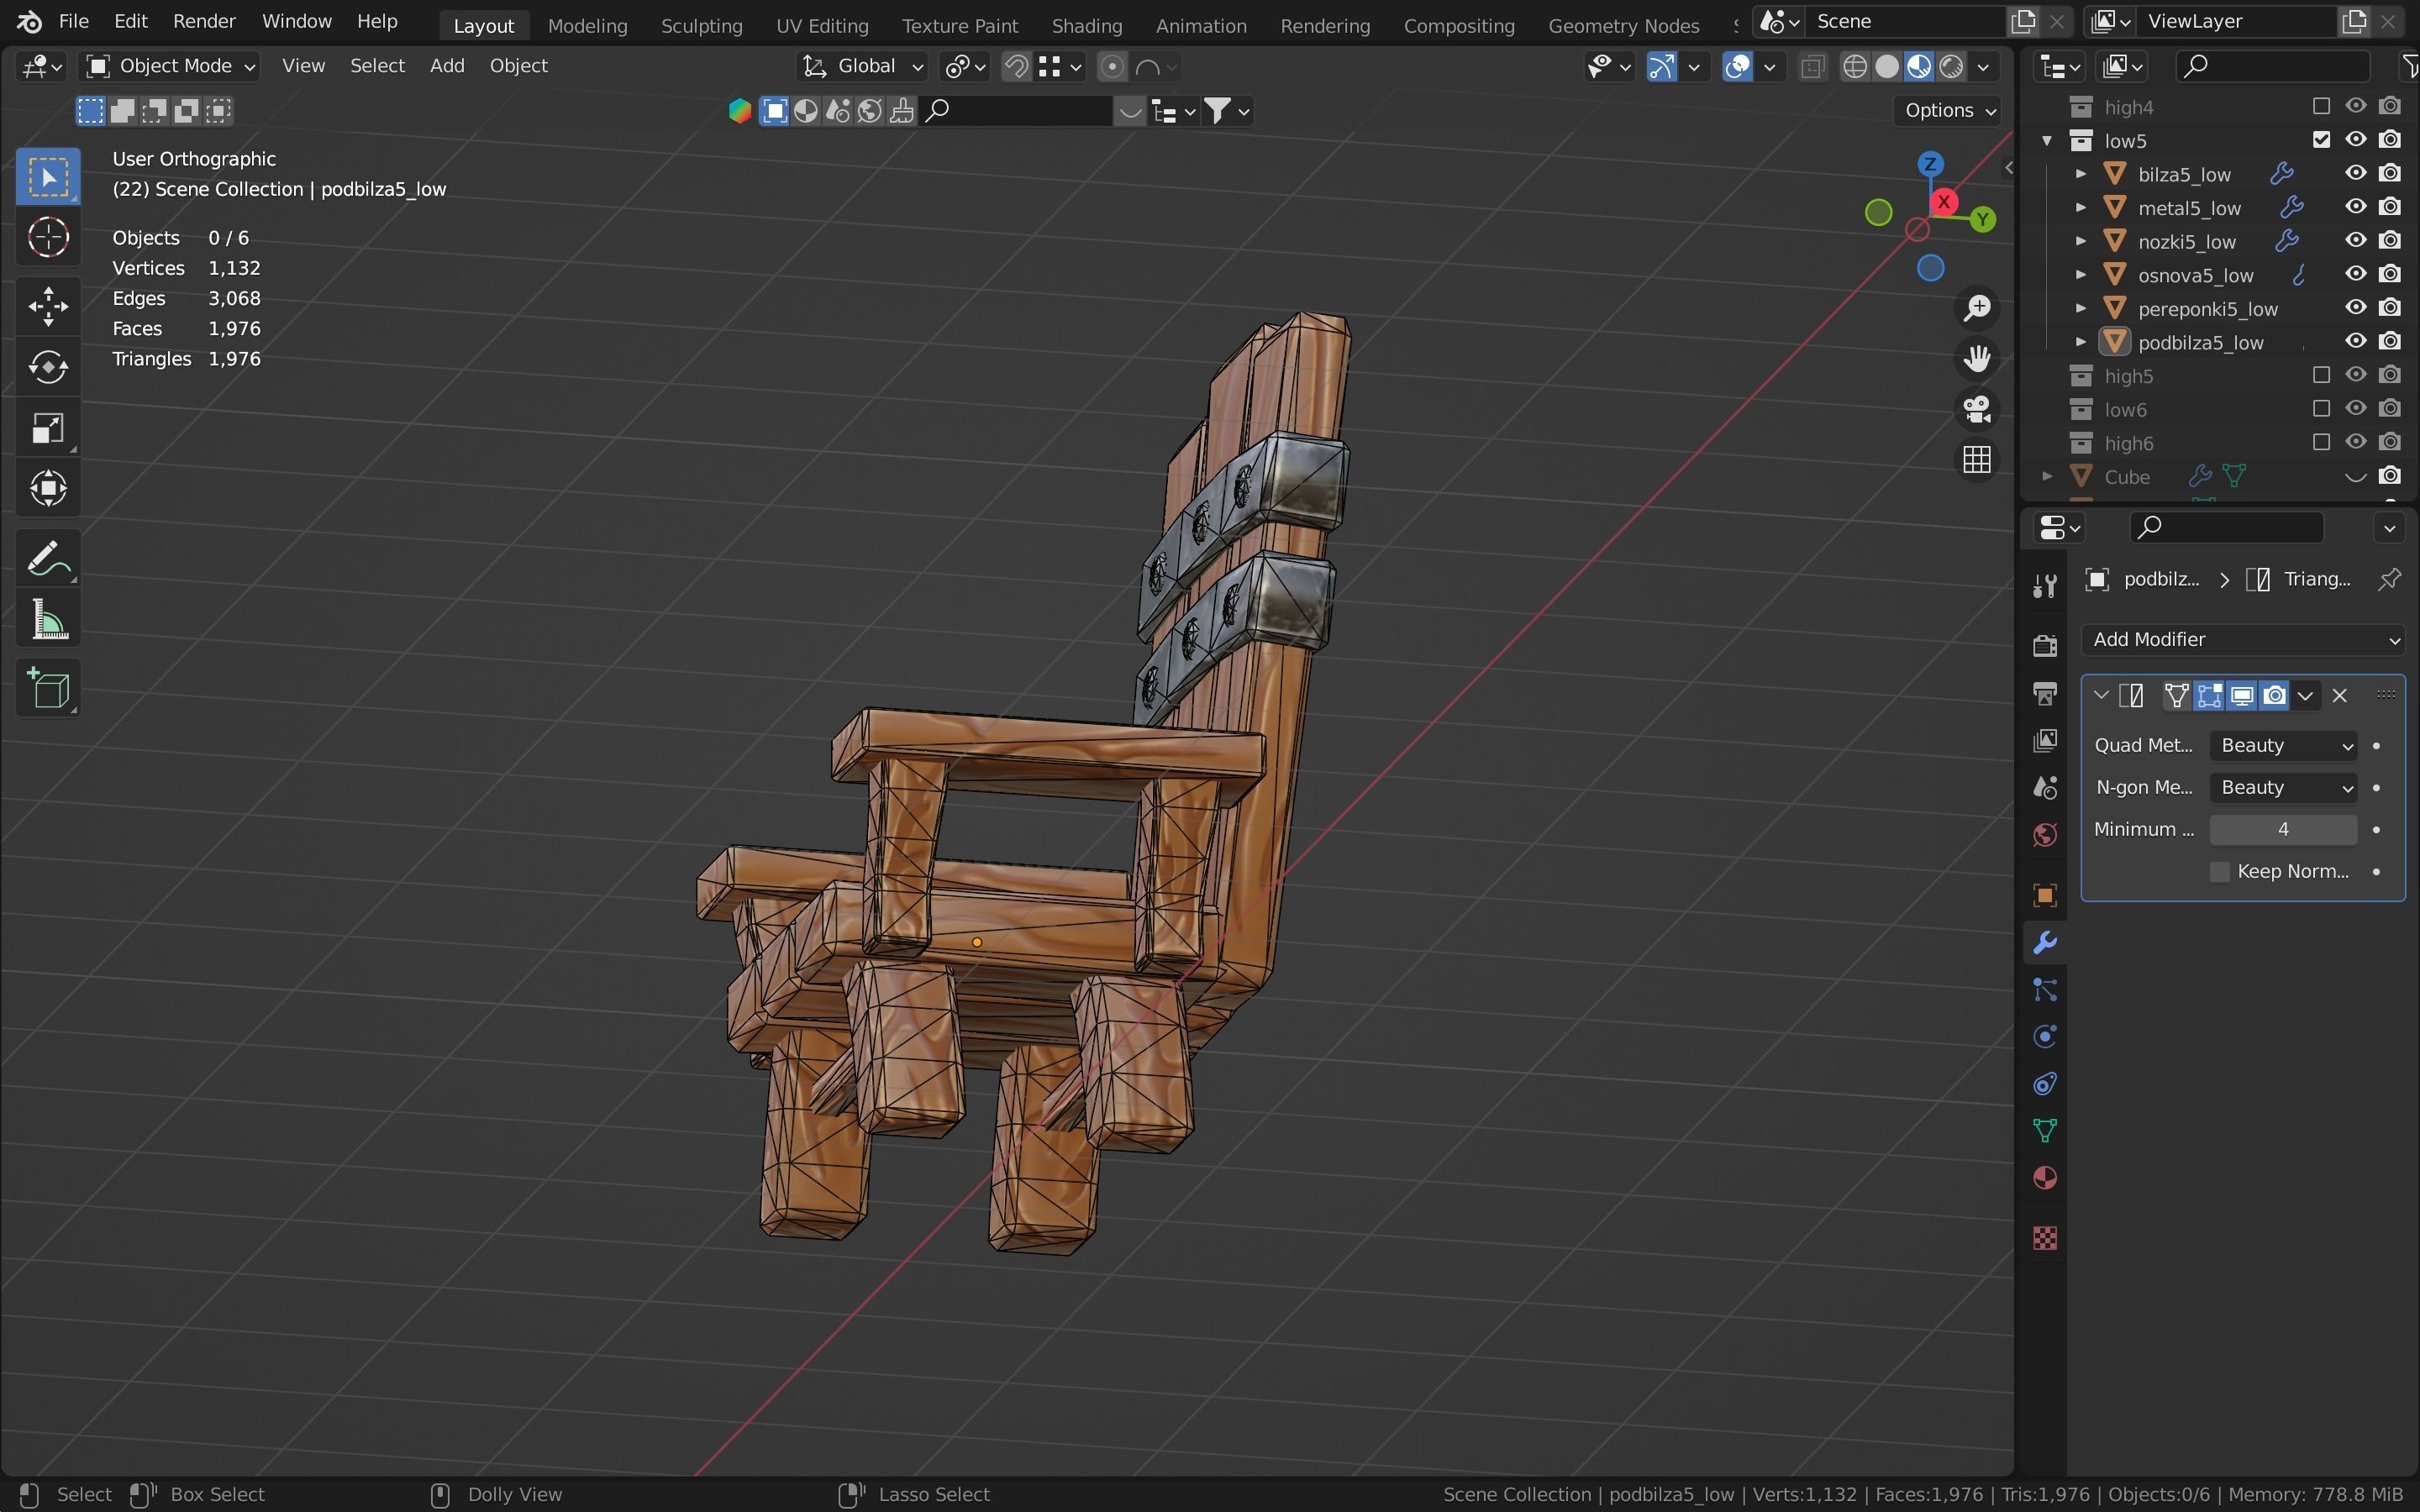Screen dimensions: 2420x1512
Task: Click properties editor search field
Action: coord(2227,527)
